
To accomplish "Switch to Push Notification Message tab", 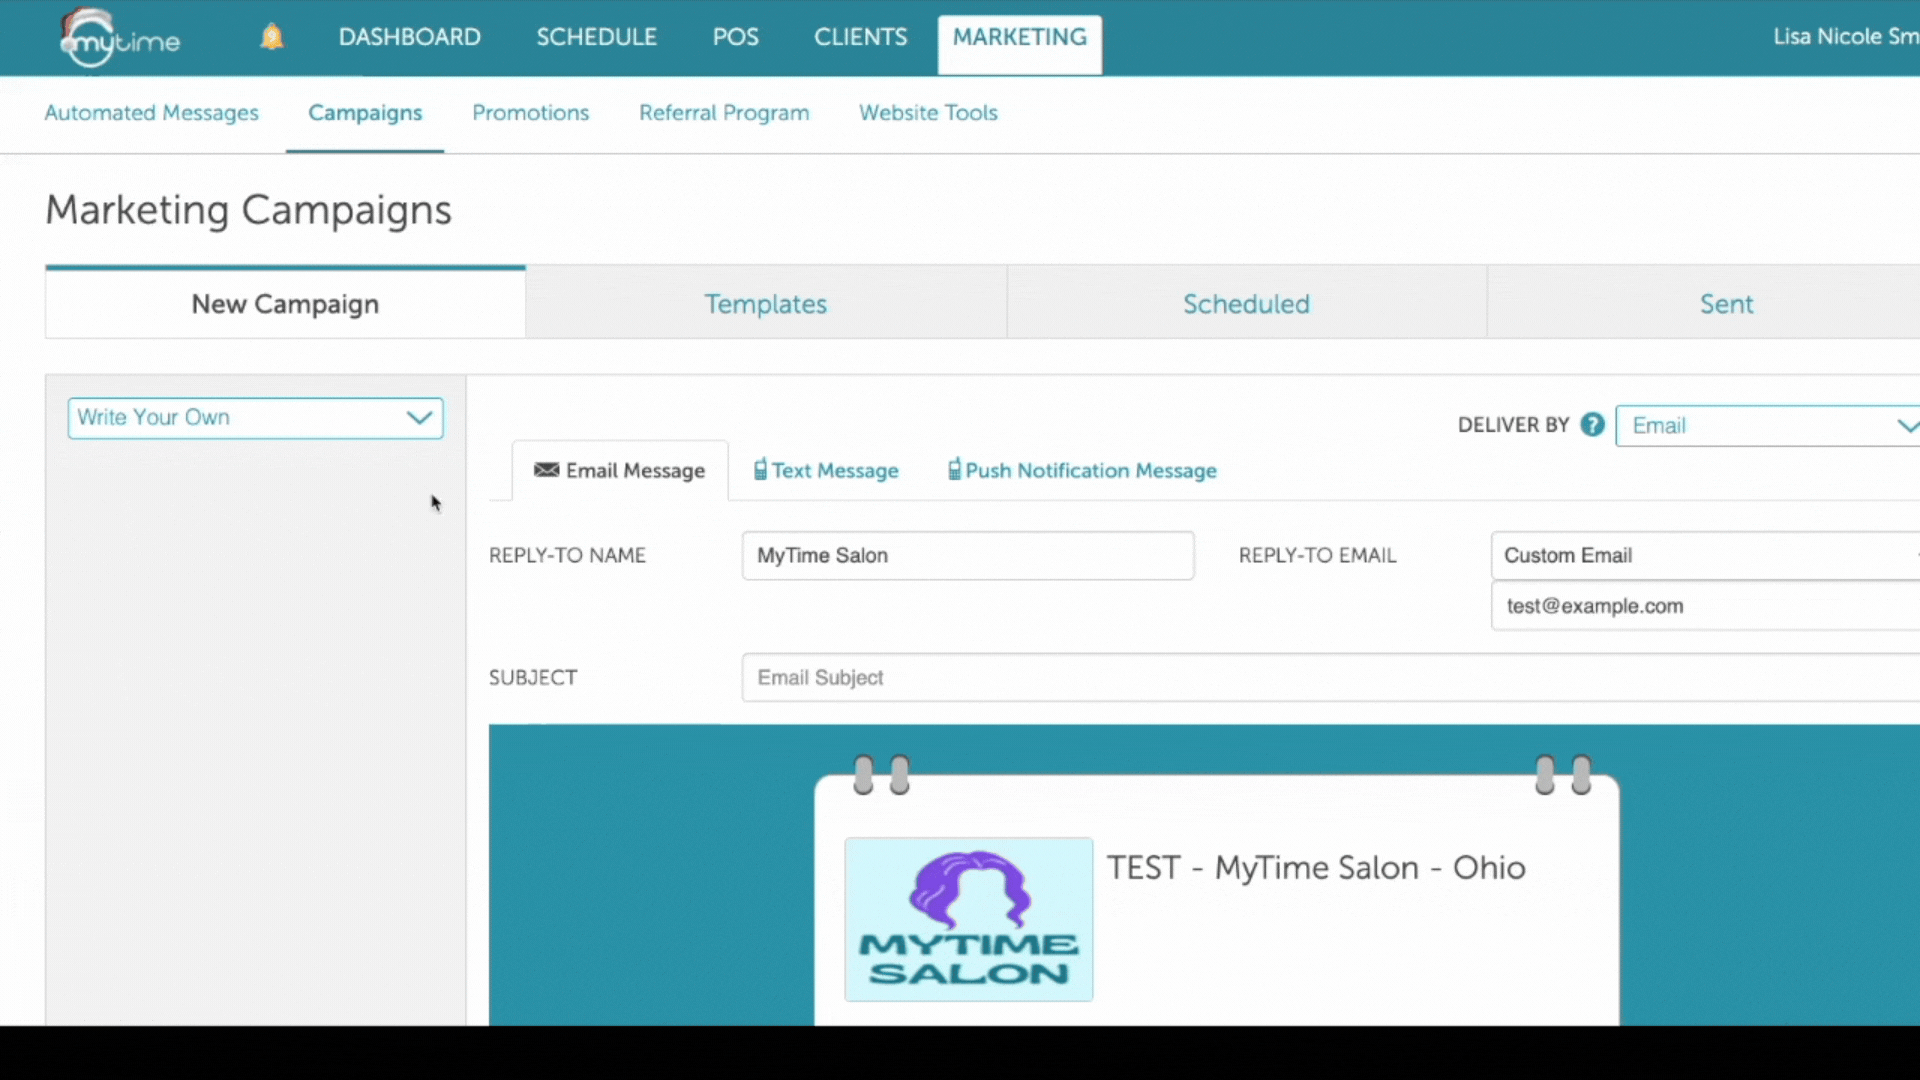I will point(1082,471).
